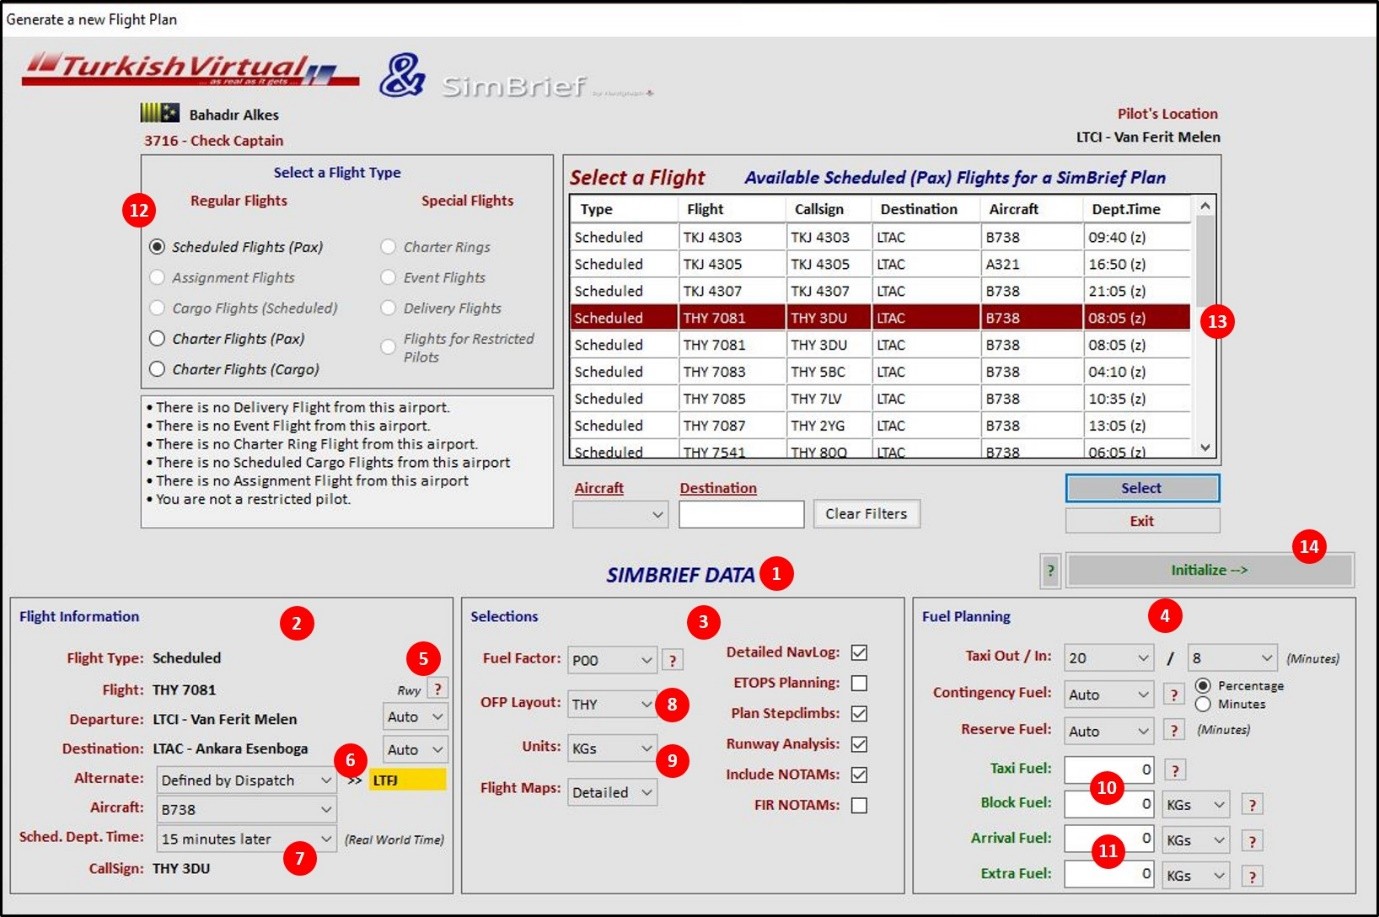Image resolution: width=1379 pixels, height=917 pixels.
Task: Click the Block Fuel input field
Action: click(x=1109, y=804)
